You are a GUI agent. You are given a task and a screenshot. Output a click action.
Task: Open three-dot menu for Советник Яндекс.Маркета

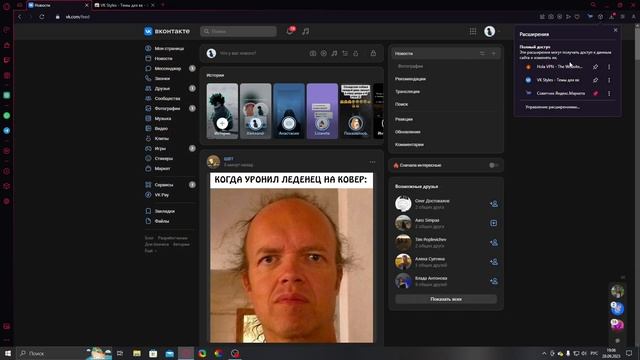[x=609, y=93]
